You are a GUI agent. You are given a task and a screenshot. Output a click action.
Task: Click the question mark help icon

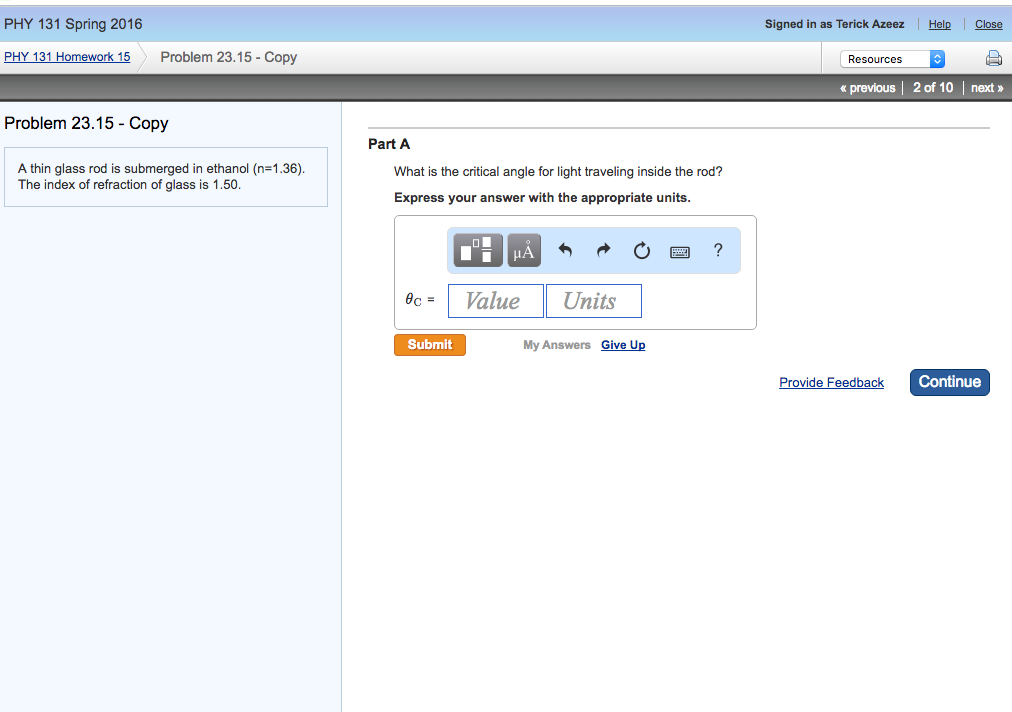click(718, 250)
